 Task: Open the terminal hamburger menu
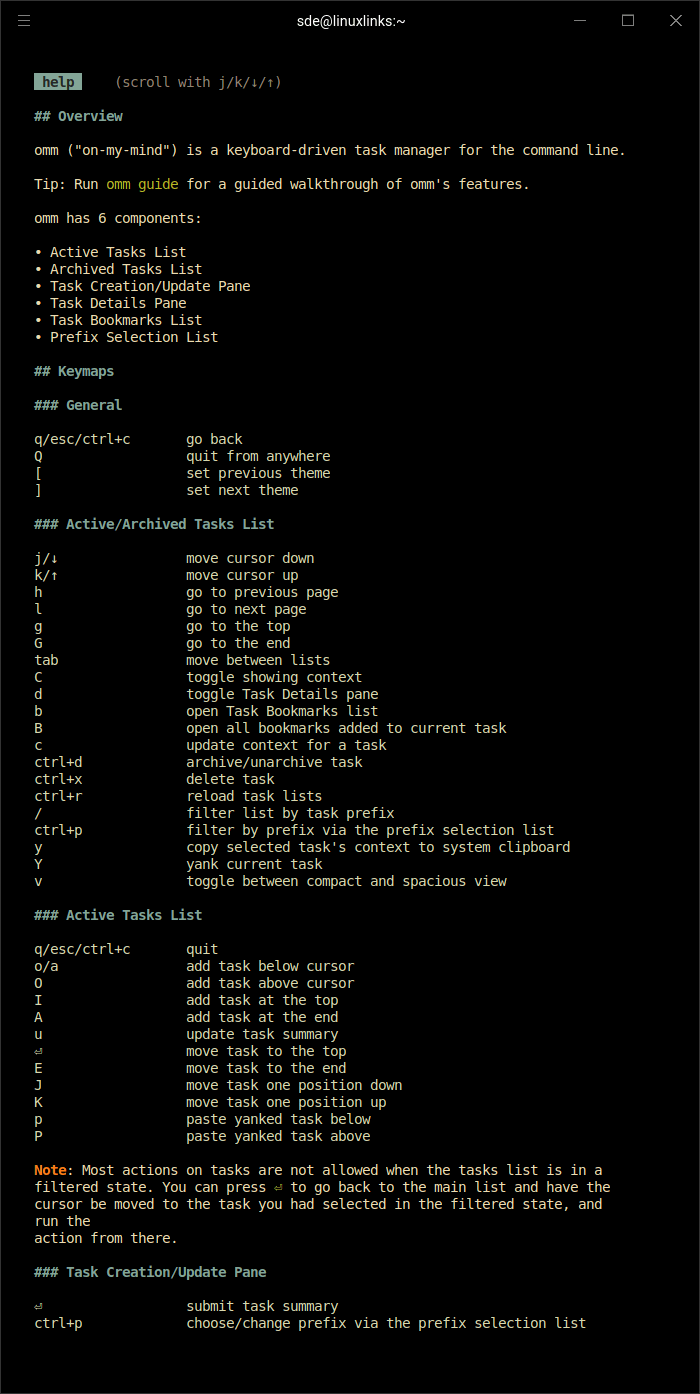(24, 20)
